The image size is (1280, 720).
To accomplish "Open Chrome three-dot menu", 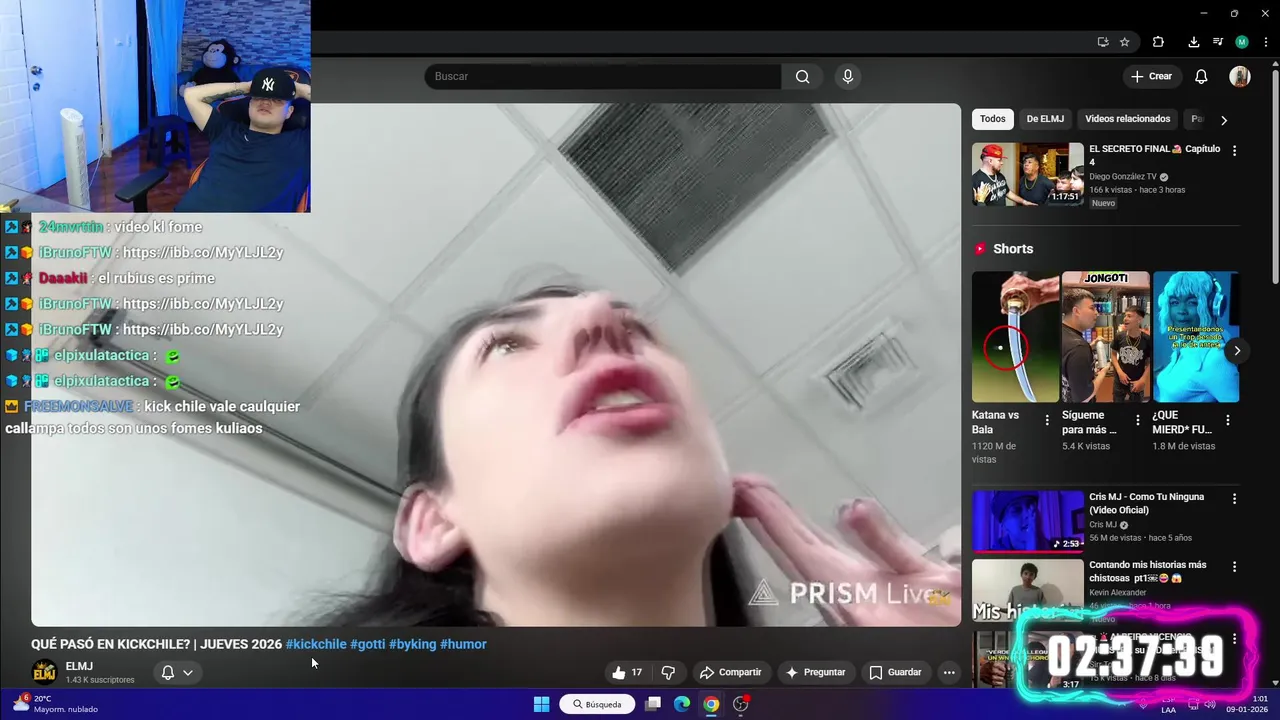I will 1265,42.
